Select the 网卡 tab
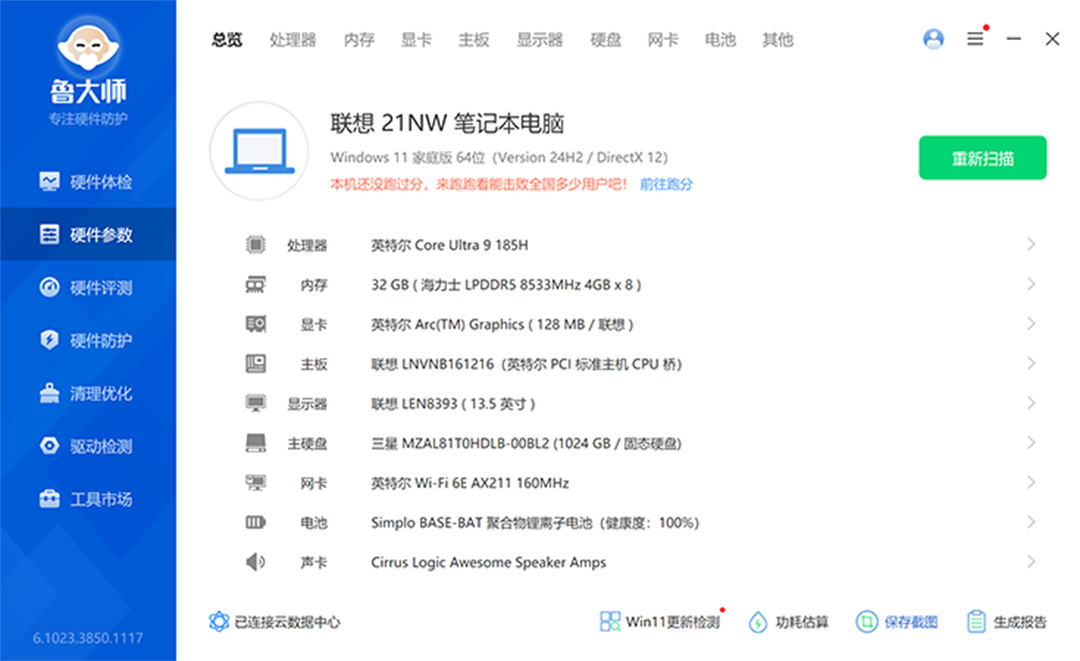Viewport: 1080px width, 661px height. click(x=662, y=40)
